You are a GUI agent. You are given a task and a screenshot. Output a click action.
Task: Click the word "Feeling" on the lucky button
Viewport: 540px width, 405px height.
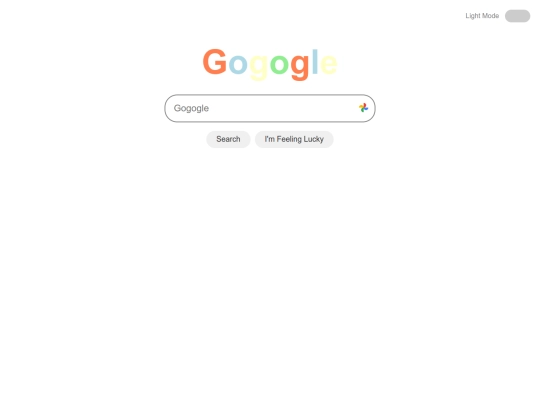click(289, 139)
